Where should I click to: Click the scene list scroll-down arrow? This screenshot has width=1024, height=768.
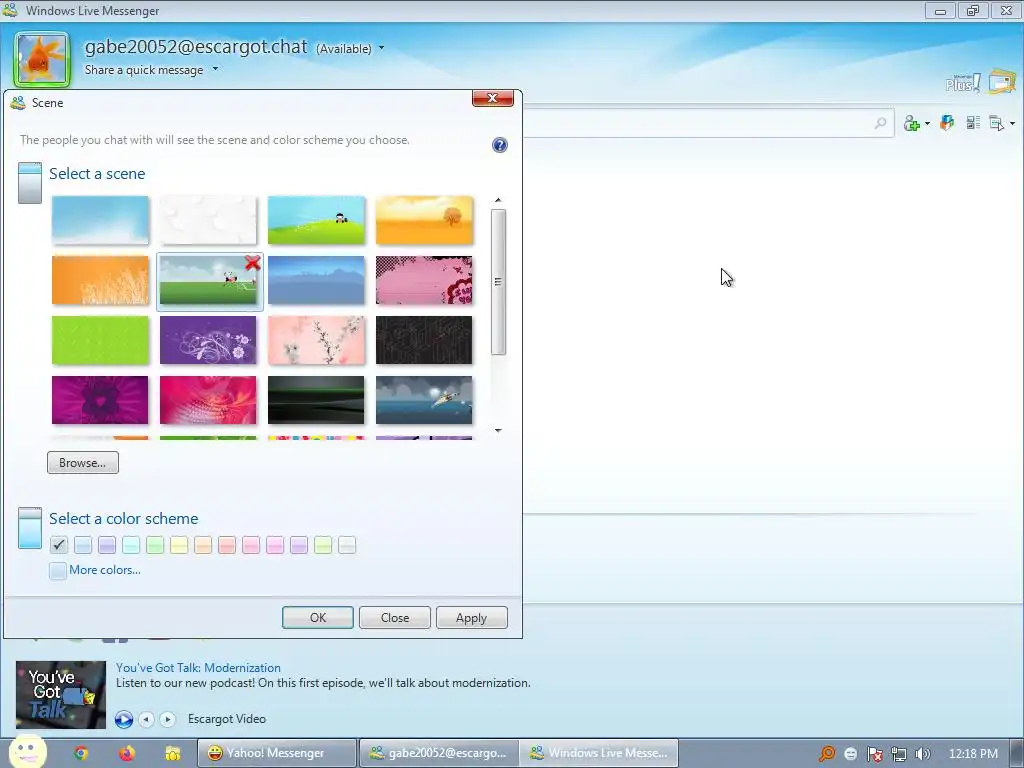pyautogui.click(x=498, y=430)
